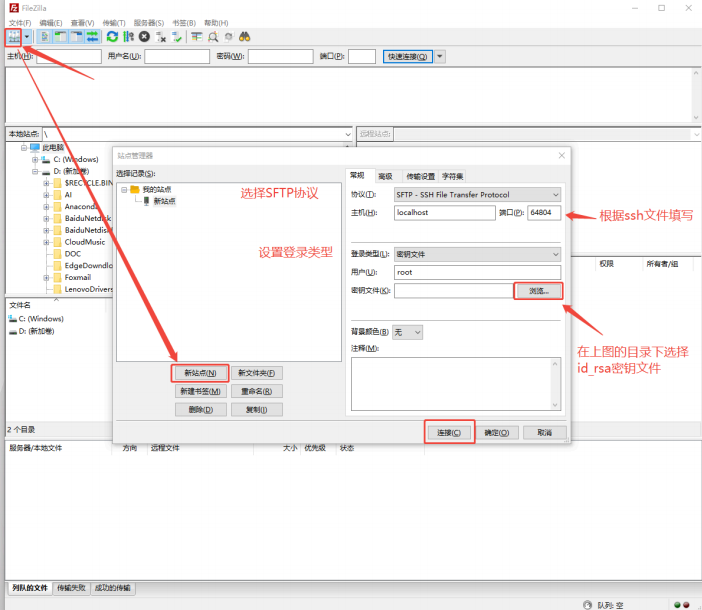Click the quickconnect host input field
This screenshot has height=610, width=702.
(69, 56)
